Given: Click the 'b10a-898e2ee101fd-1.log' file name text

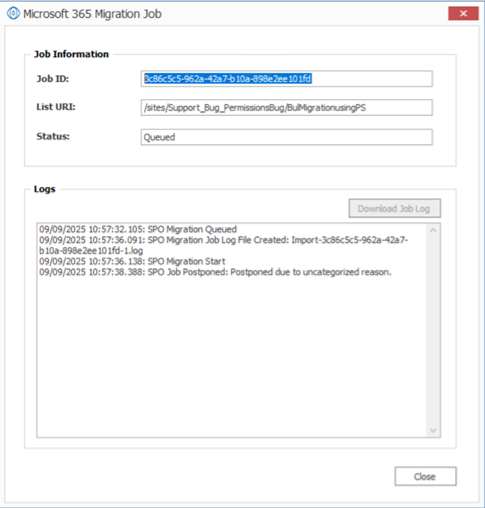Looking at the screenshot, I should tap(91, 251).
